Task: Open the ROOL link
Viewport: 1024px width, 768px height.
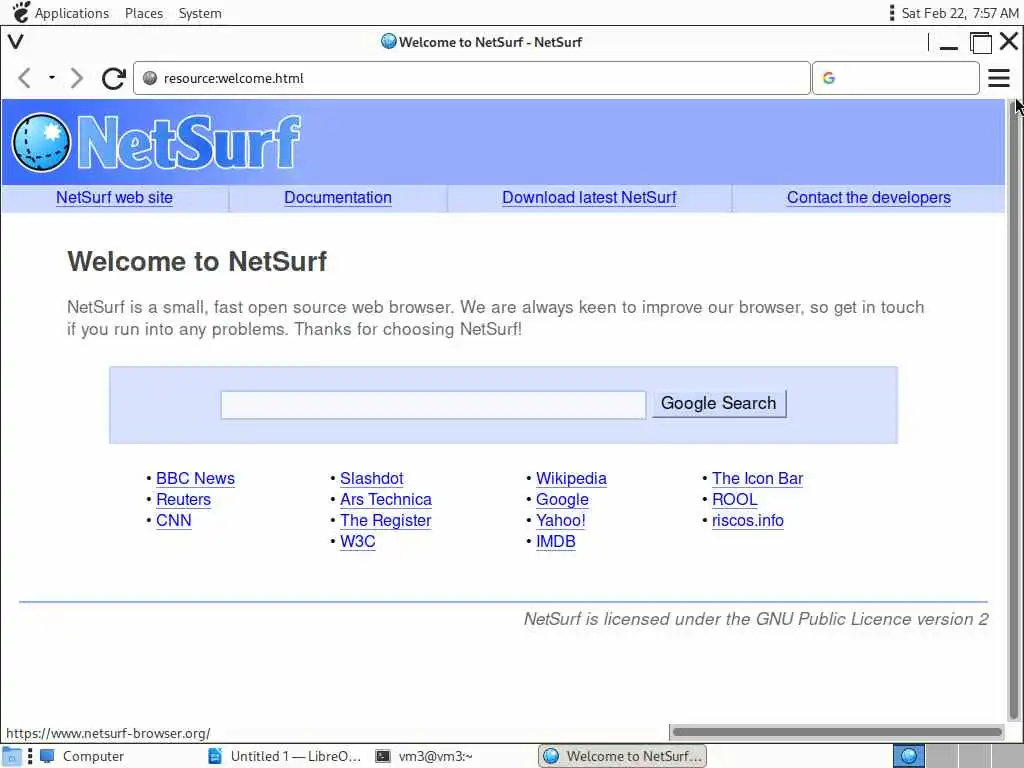Action: tap(735, 499)
